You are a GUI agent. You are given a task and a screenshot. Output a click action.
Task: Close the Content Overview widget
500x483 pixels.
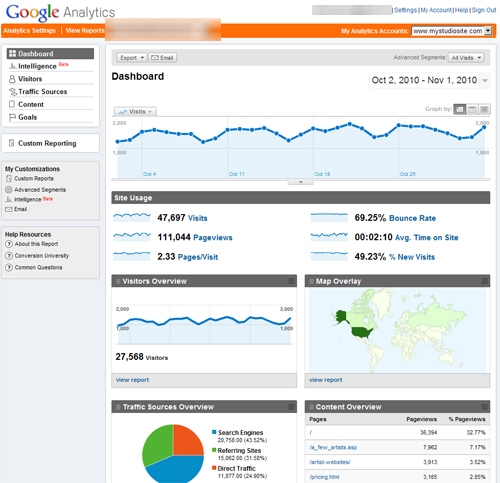pyautogui.click(x=485, y=407)
